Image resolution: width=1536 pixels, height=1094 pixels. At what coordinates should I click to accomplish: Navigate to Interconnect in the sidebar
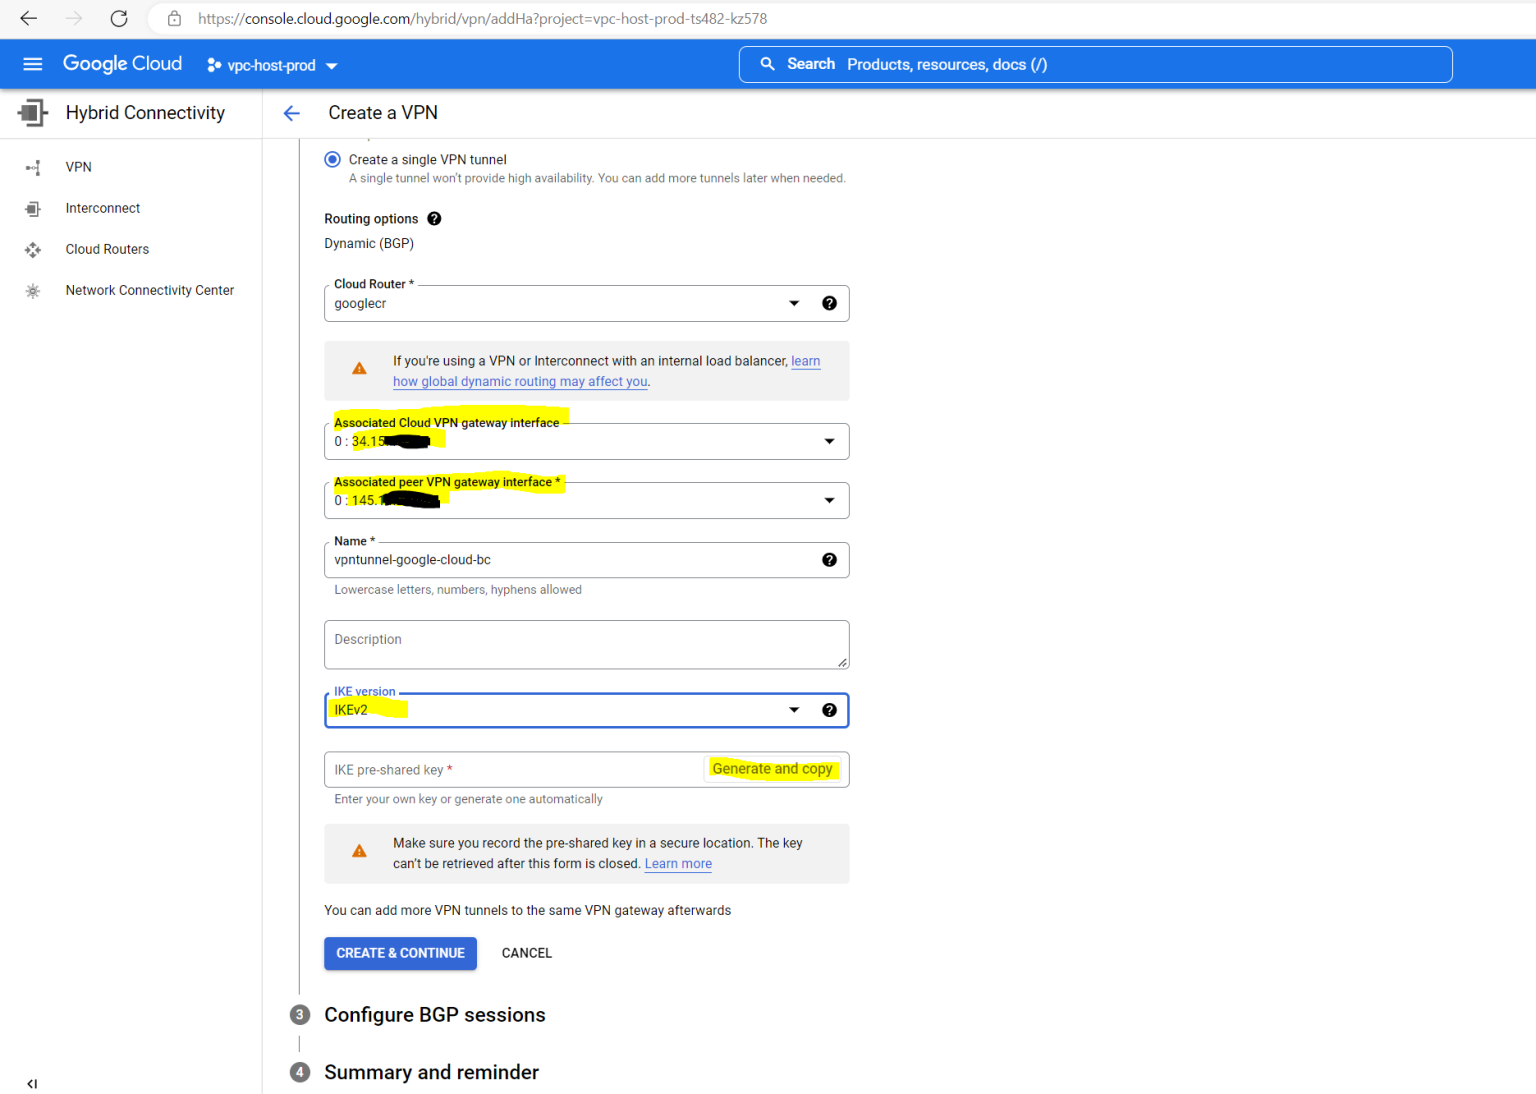102,208
